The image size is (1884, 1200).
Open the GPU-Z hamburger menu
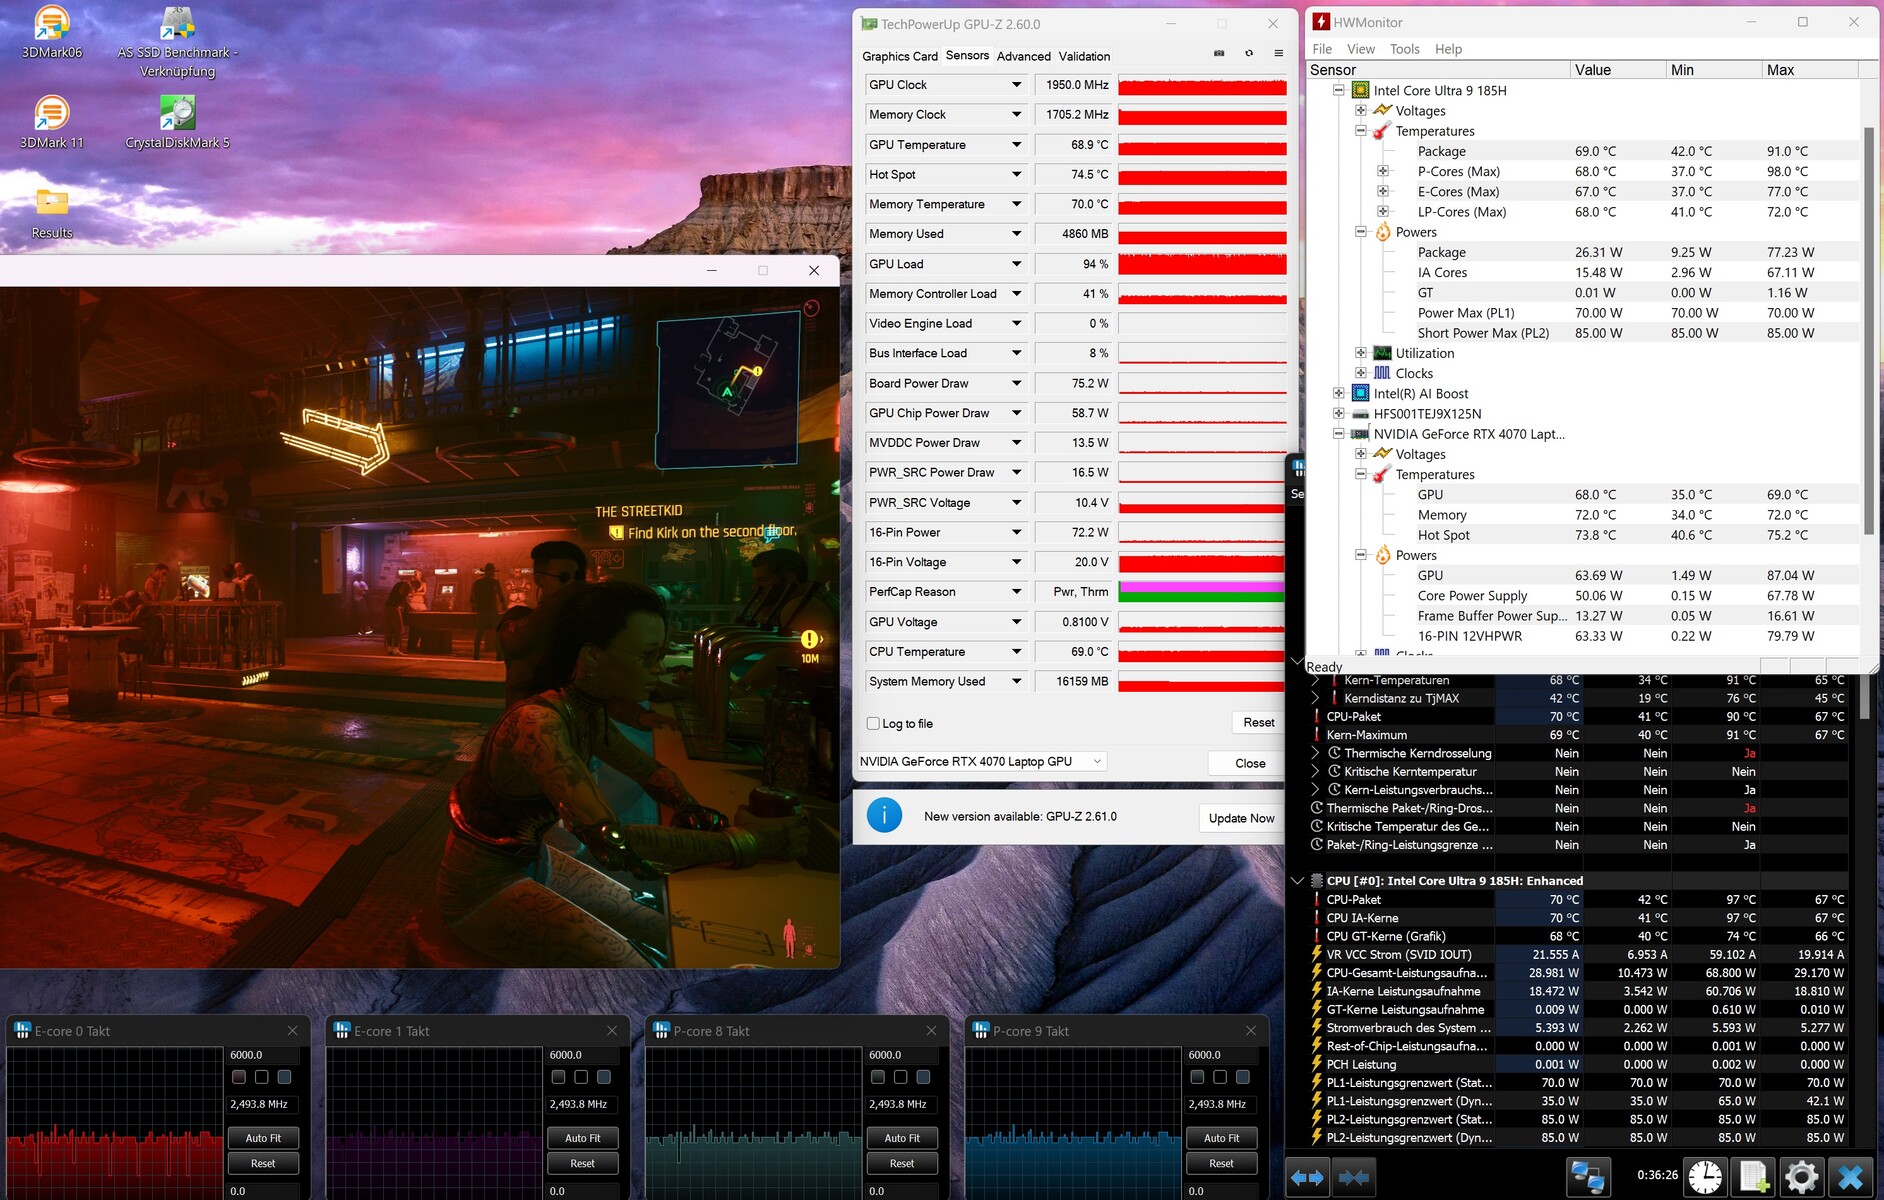click(x=1279, y=54)
